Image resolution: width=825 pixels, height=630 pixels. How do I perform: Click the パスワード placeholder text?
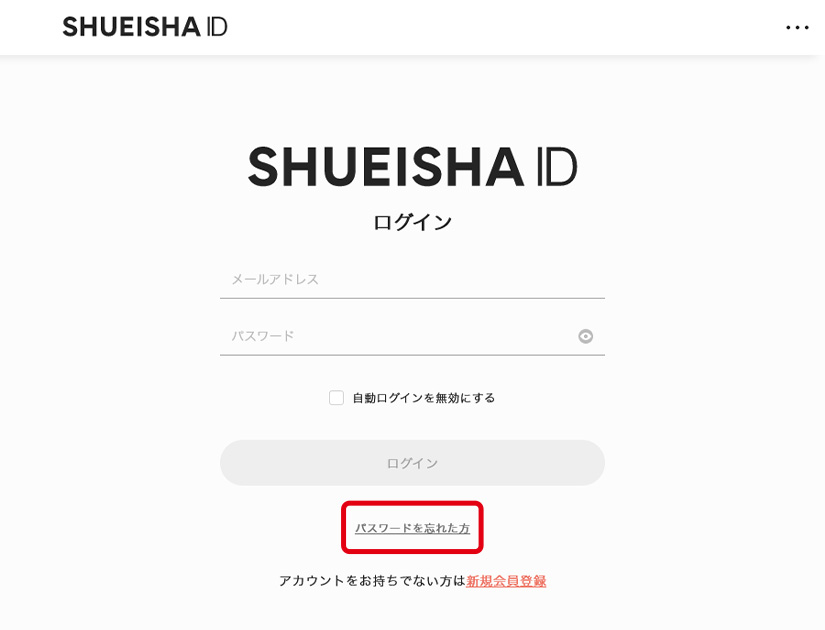[x=263, y=336]
